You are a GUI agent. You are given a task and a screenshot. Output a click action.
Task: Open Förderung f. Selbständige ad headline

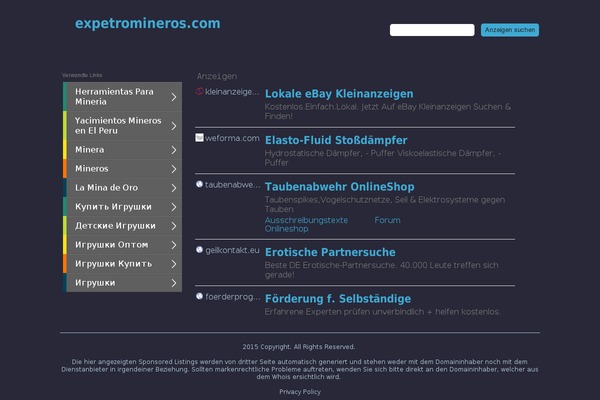tap(338, 299)
